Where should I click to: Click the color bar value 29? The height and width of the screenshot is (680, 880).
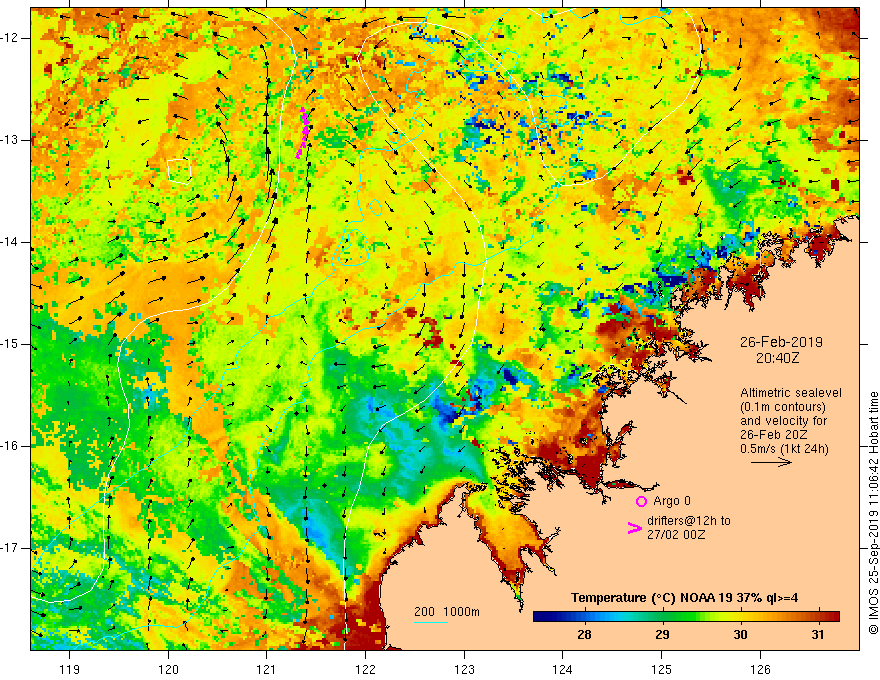662,635
